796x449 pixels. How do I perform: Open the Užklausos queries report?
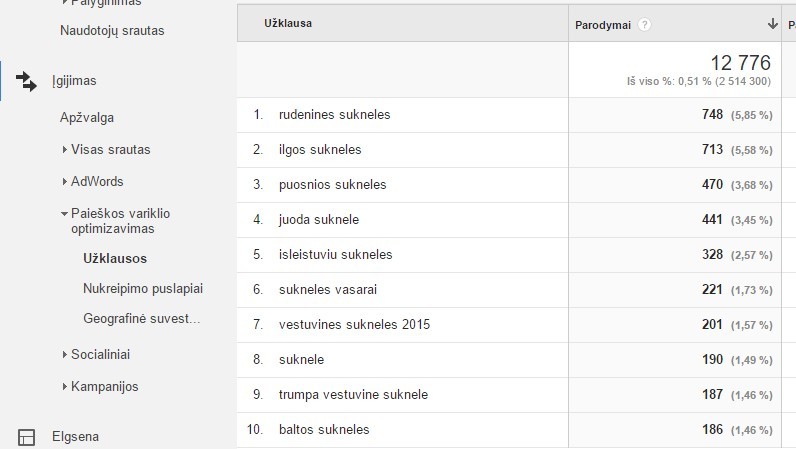[115, 259]
